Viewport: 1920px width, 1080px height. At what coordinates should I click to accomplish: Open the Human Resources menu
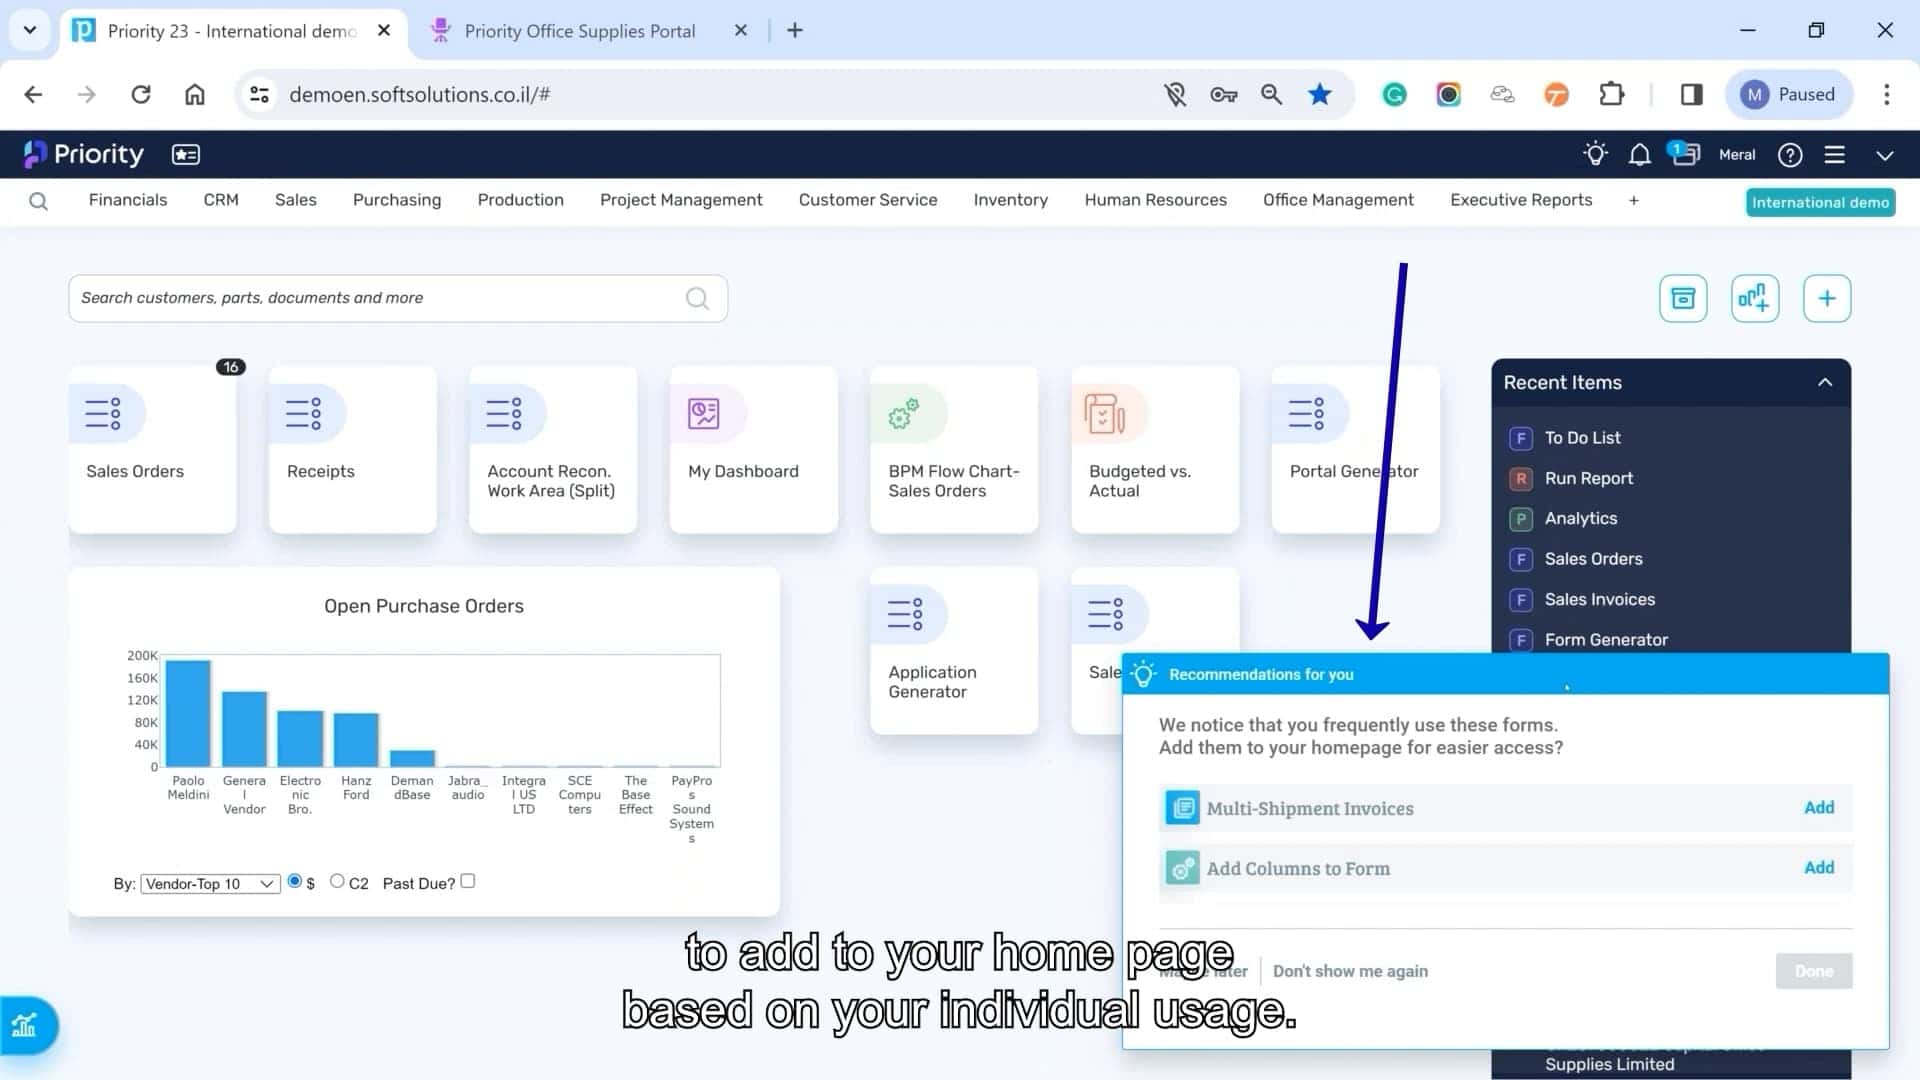(x=1156, y=200)
